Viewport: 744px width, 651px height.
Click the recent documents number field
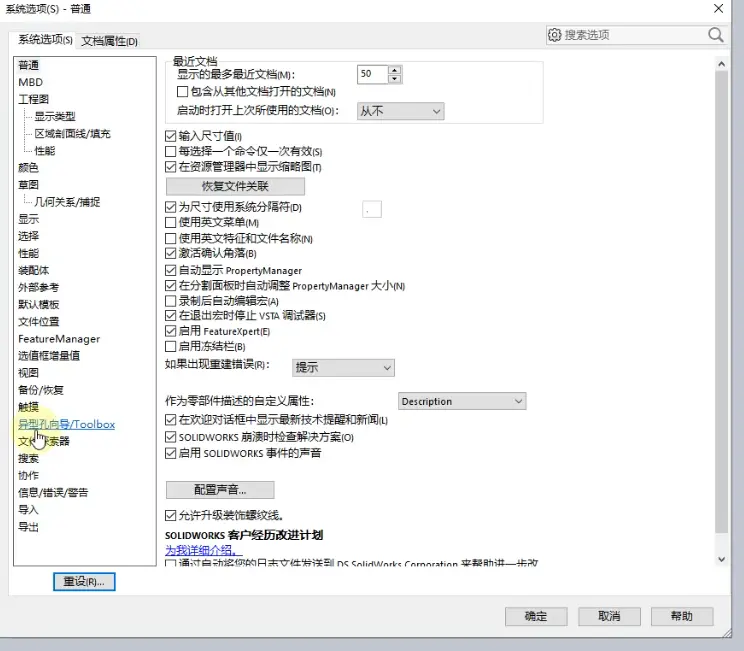click(372, 74)
